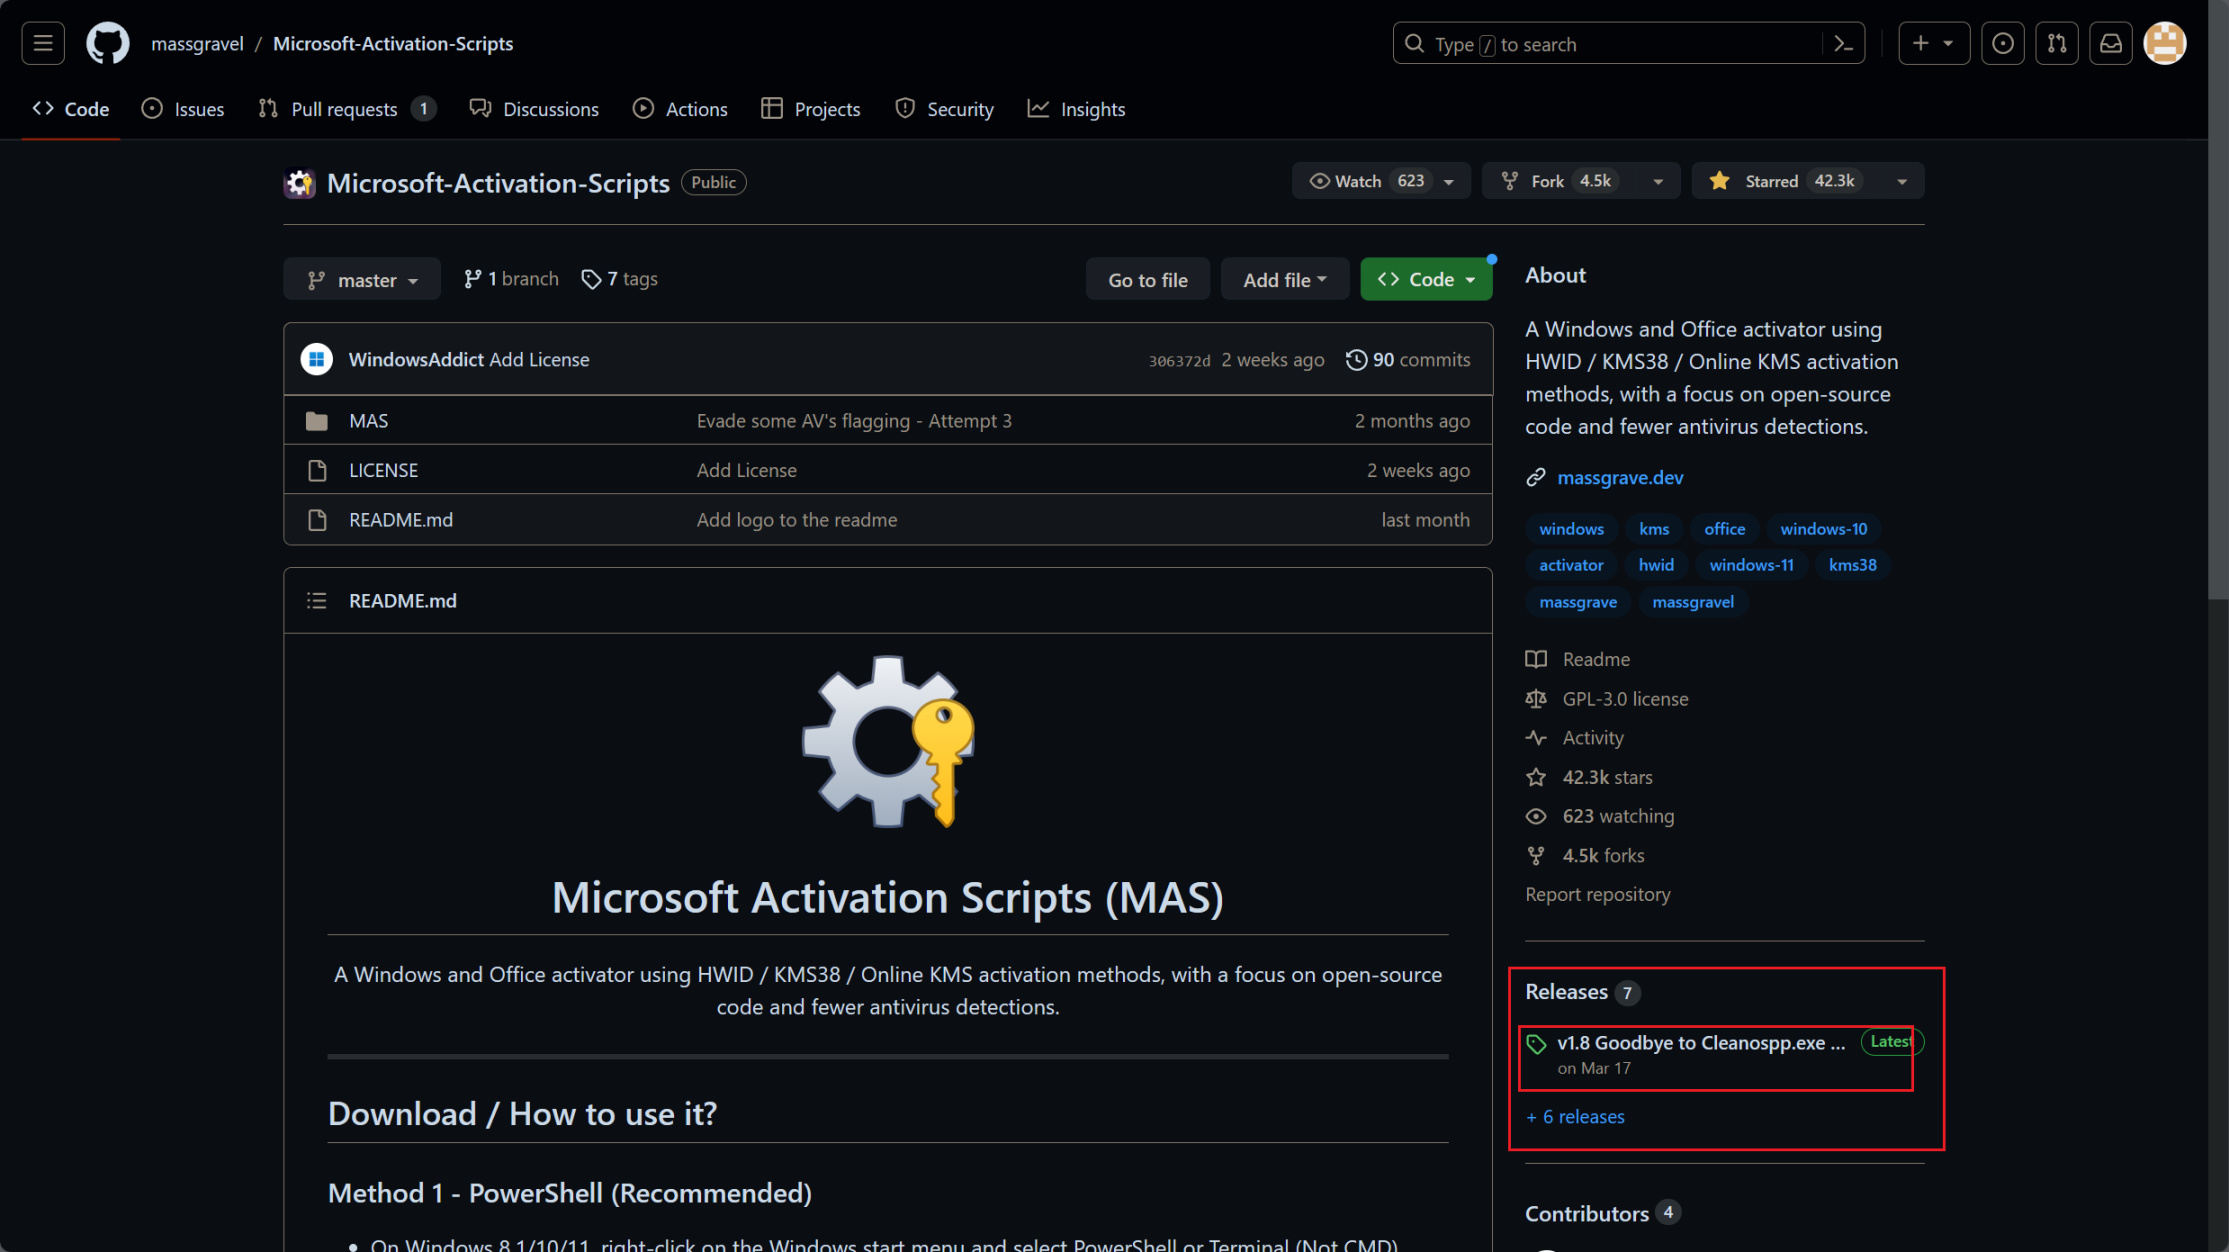
Task: Open the Add file dropdown
Action: 1285,280
